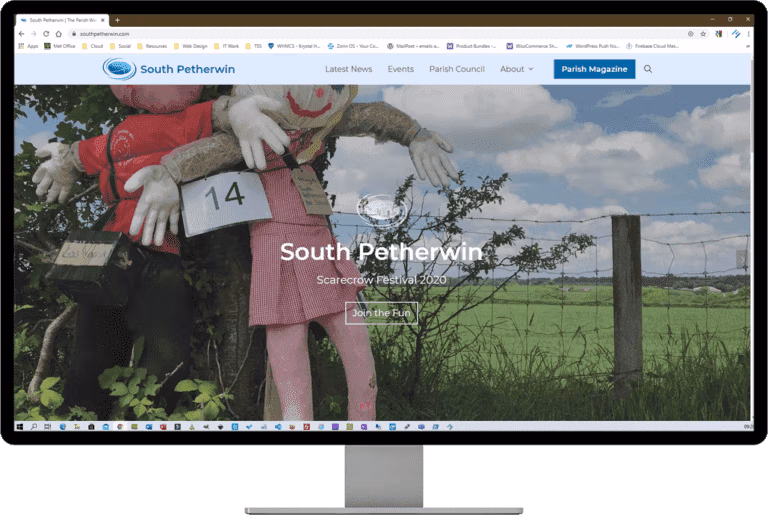
Task: Click the South Petherwin site logo
Action: click(168, 69)
